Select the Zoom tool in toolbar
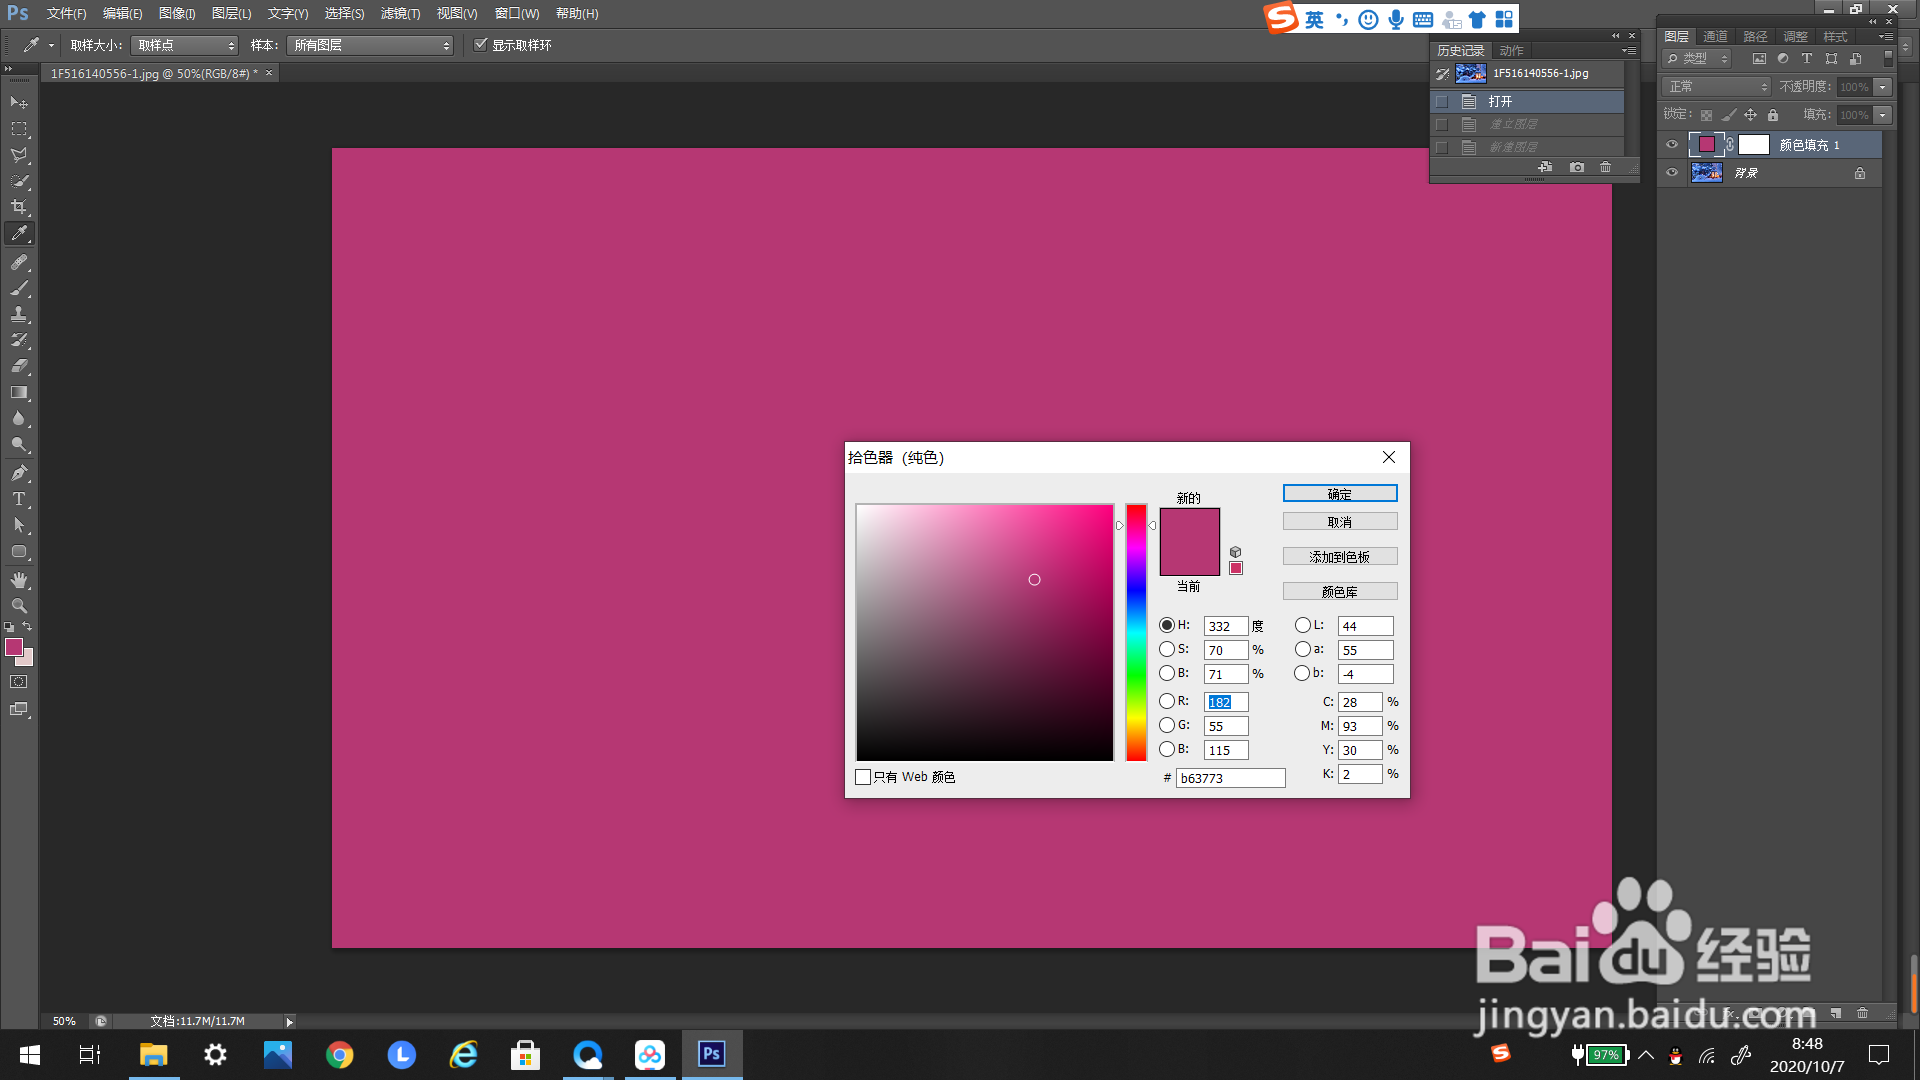The image size is (1920, 1080). pyautogui.click(x=19, y=606)
